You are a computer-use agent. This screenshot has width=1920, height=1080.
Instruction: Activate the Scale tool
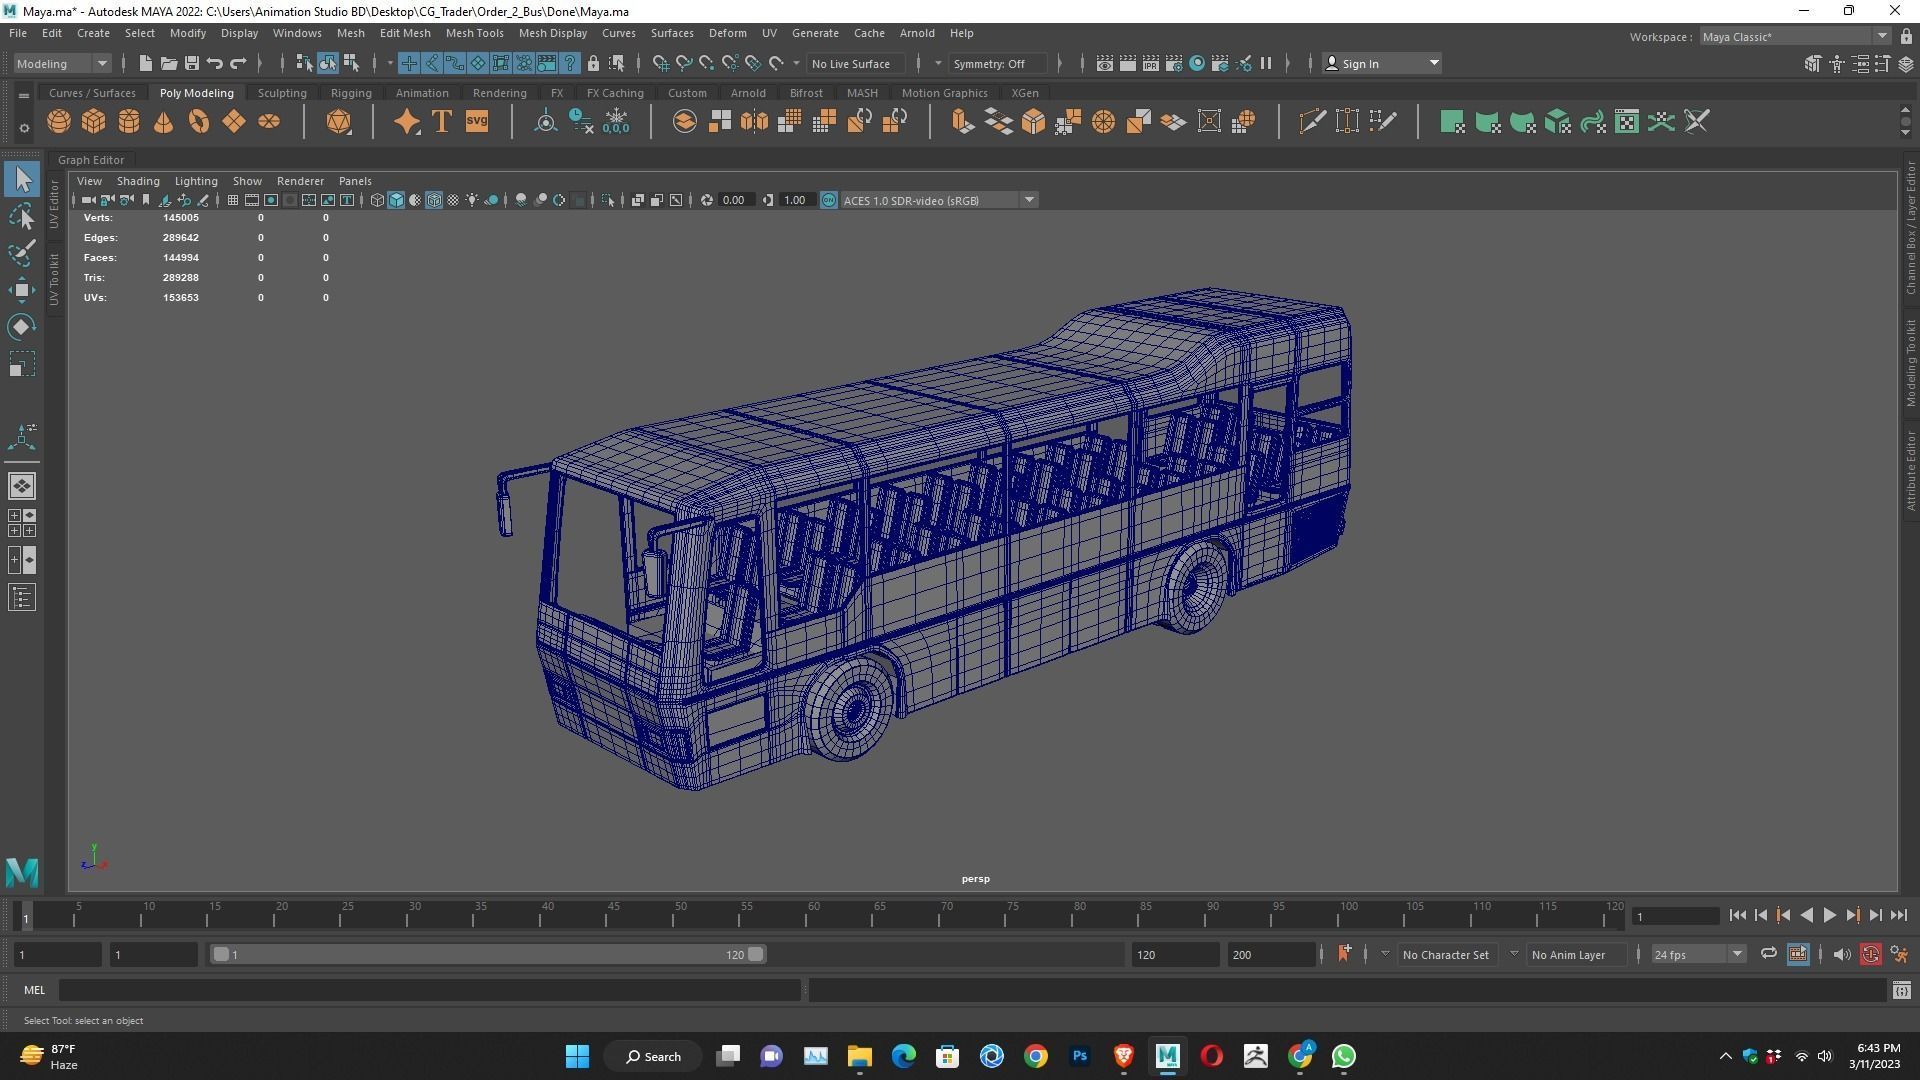[22, 365]
